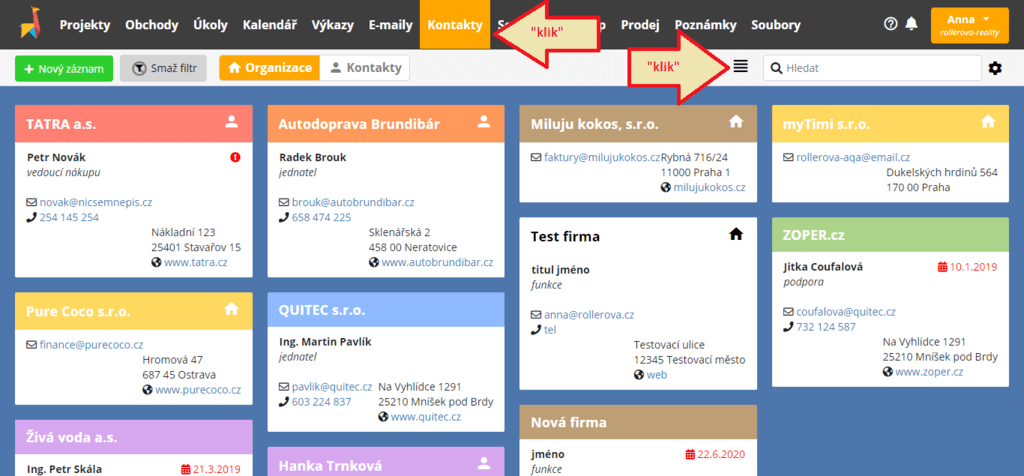The width and height of the screenshot is (1024, 476).
Task: Click the tel link on Test firma
Action: pyautogui.click(x=550, y=330)
